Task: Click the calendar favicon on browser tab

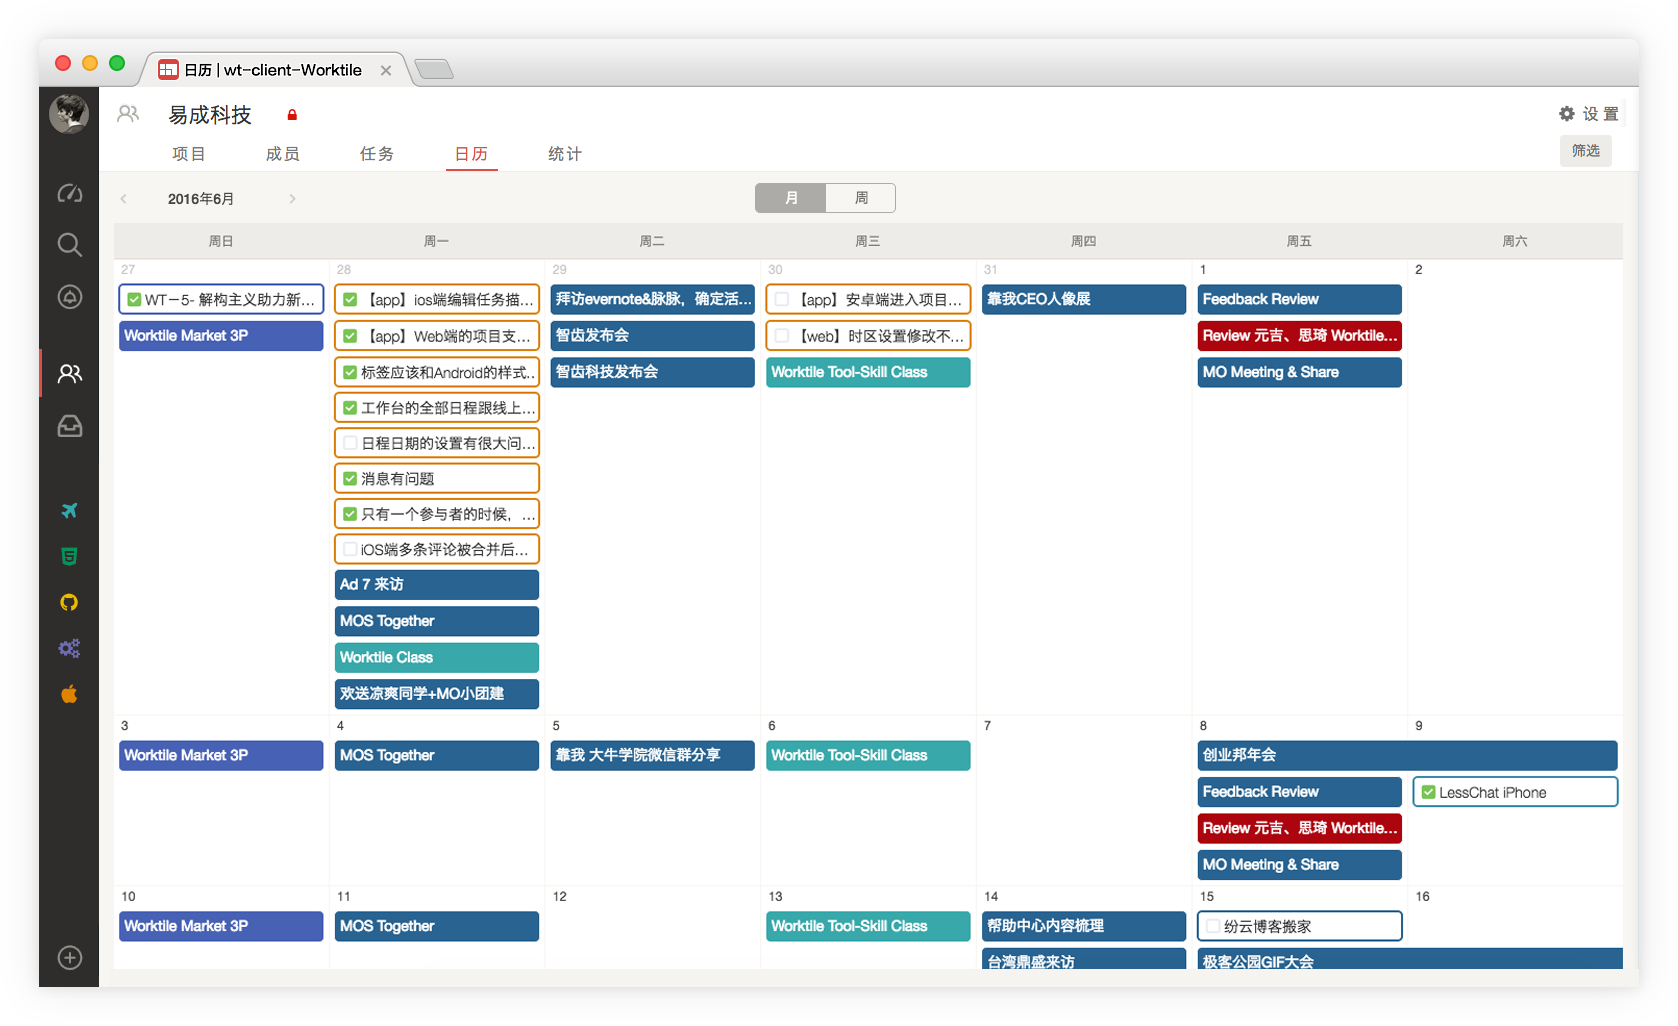Action: click(x=168, y=69)
